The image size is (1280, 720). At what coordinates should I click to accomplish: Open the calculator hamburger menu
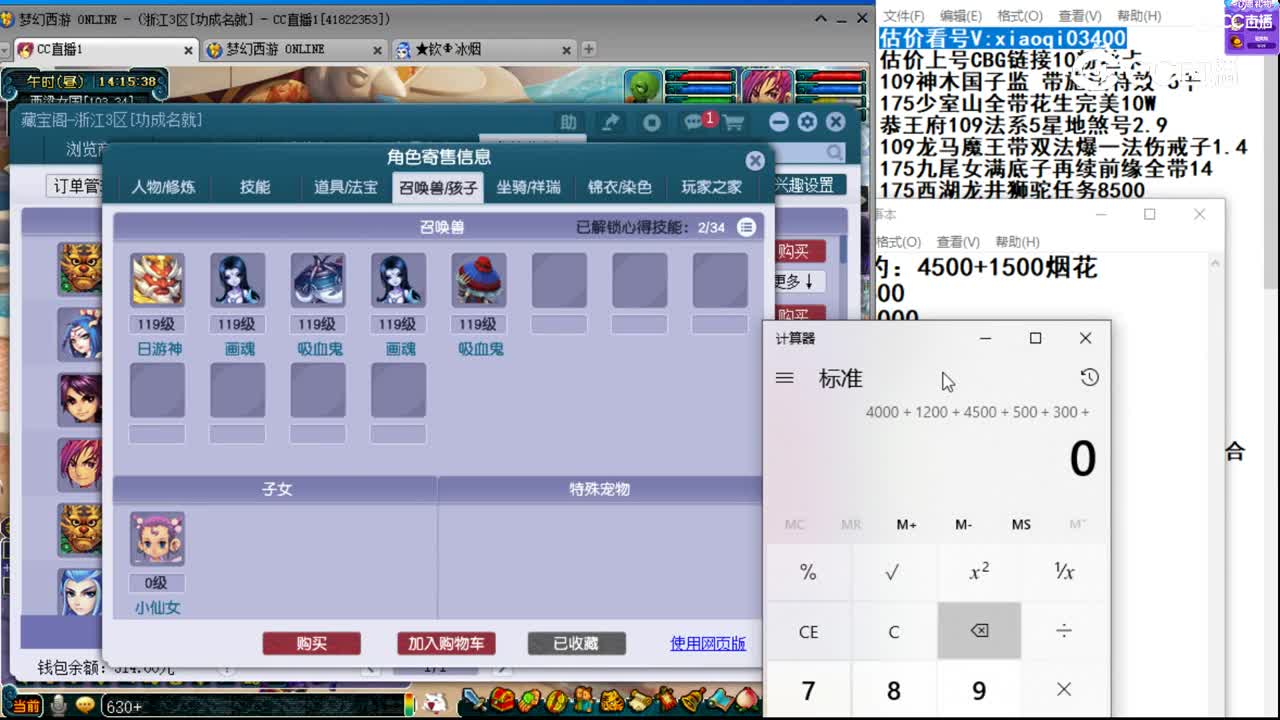click(785, 378)
